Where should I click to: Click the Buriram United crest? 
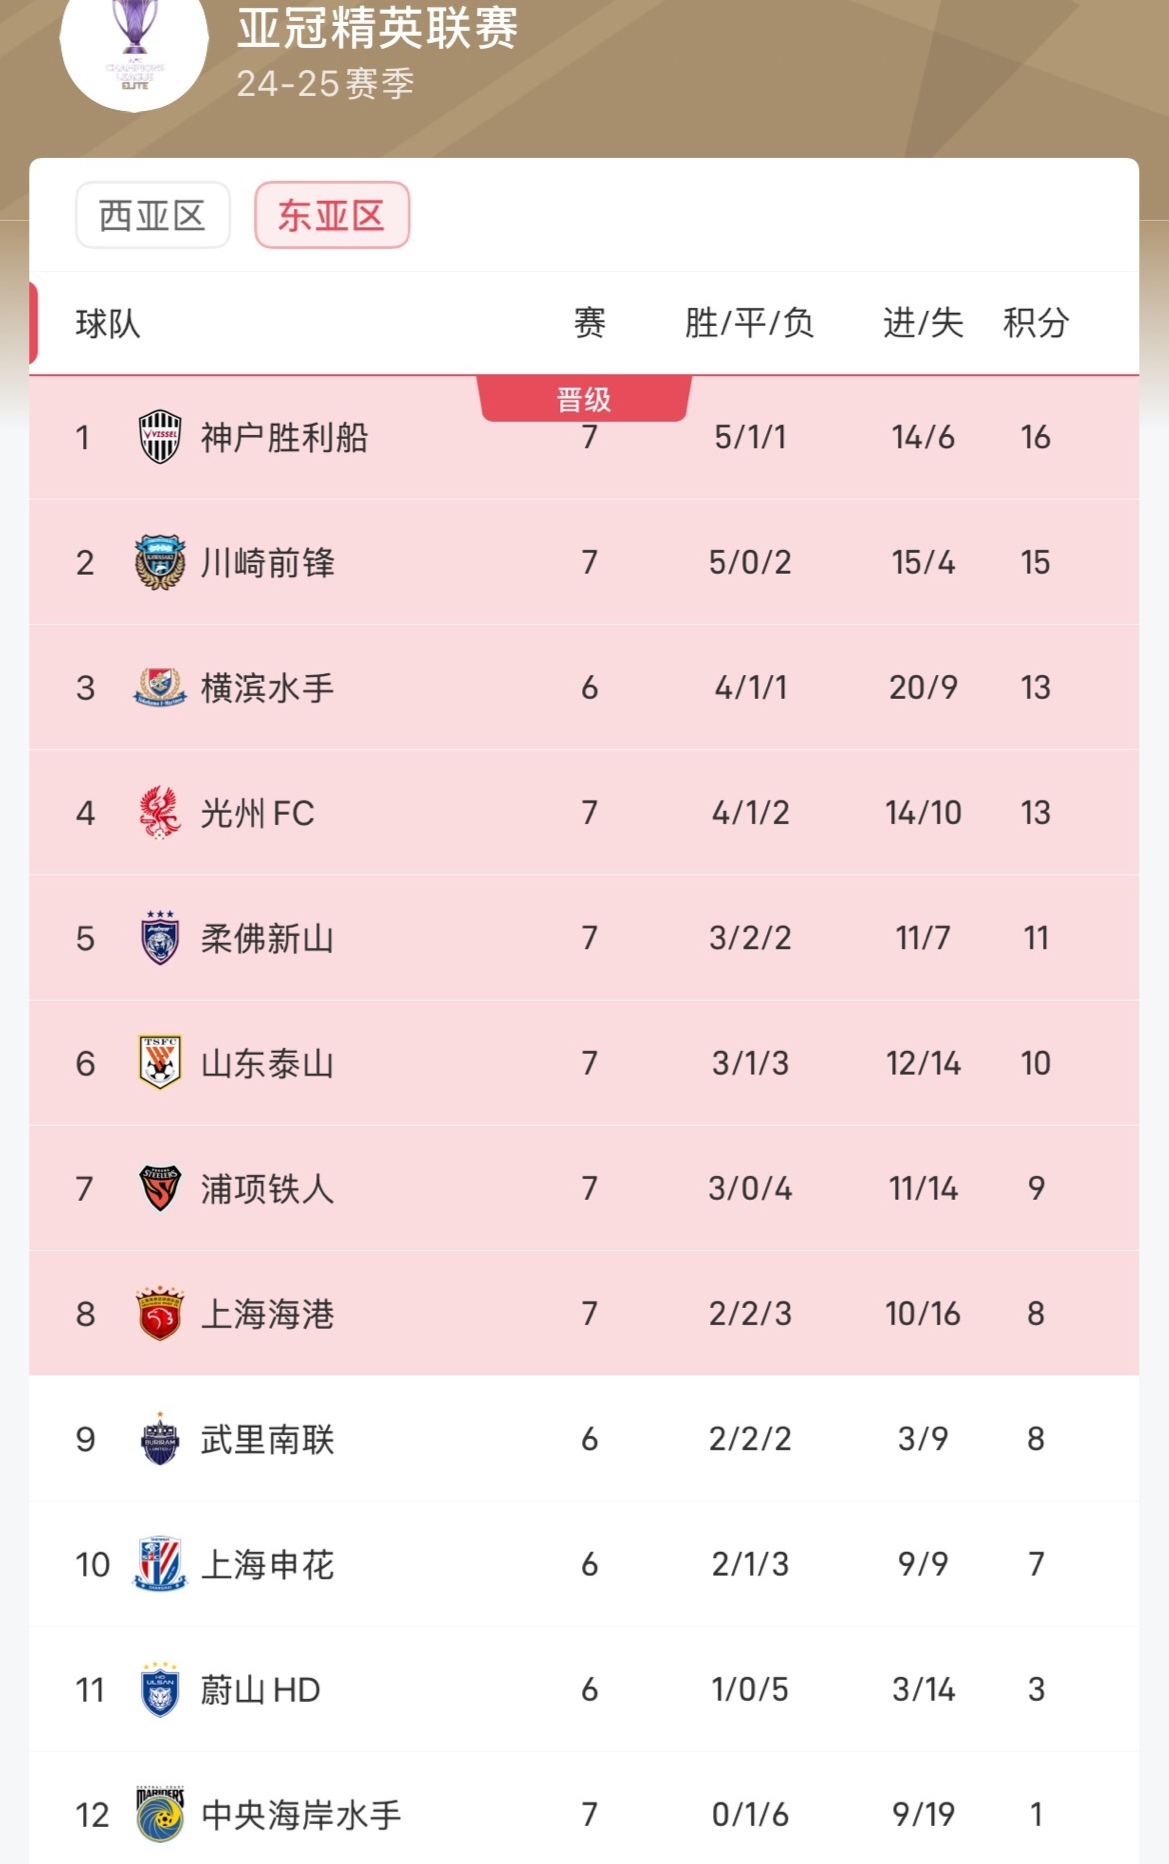158,1440
